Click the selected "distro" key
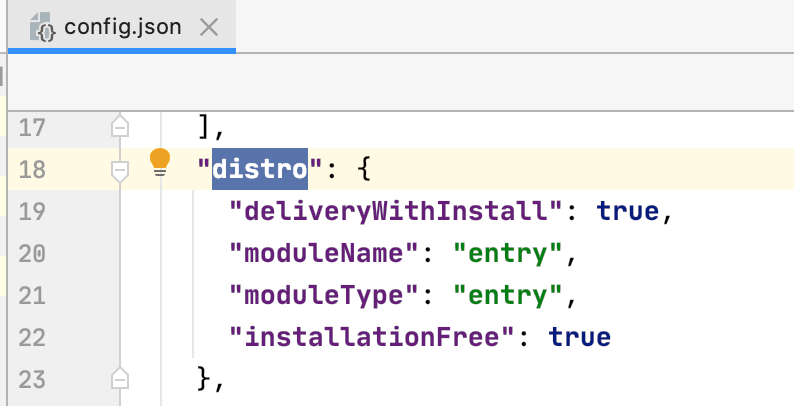Viewport: 794px width, 406px height. click(260, 170)
